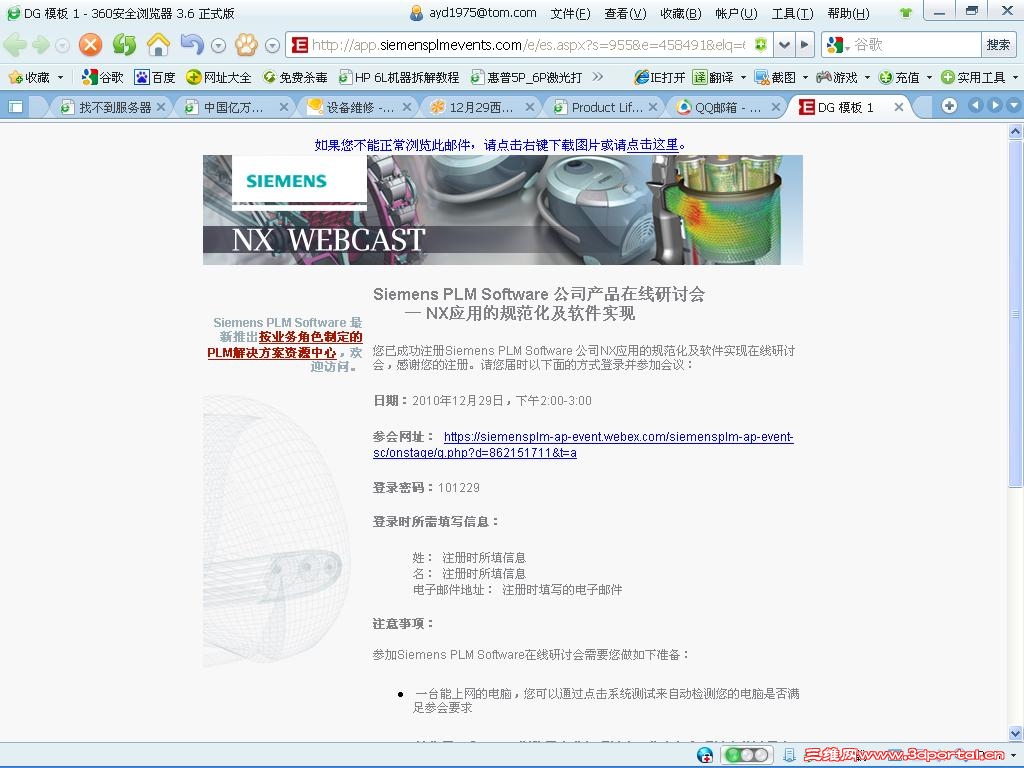Click the download icon in status bar
The width and height of the screenshot is (1024, 768).
point(790,755)
